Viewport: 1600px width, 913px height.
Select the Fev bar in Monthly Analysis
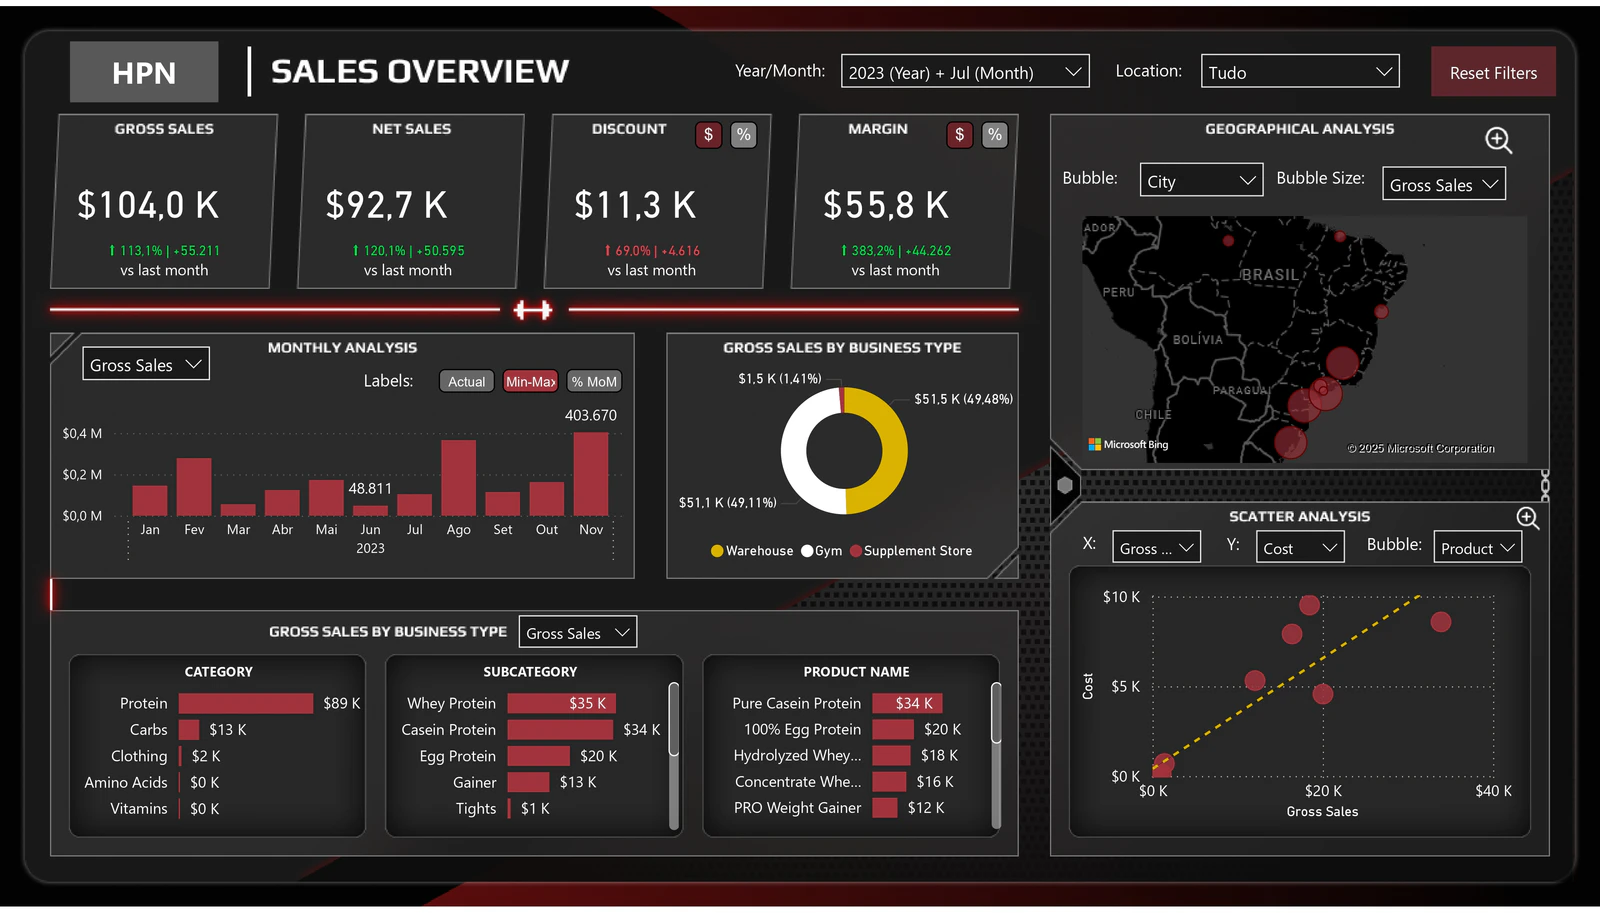tap(194, 487)
